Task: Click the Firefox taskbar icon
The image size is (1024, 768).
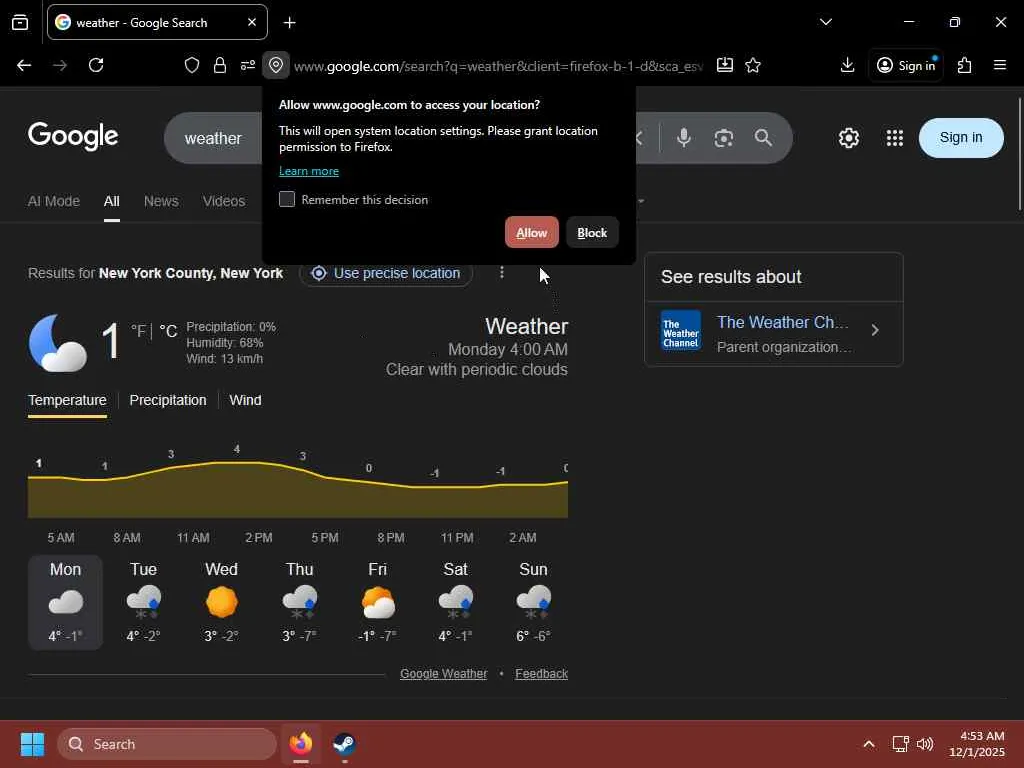Action: coord(301,743)
